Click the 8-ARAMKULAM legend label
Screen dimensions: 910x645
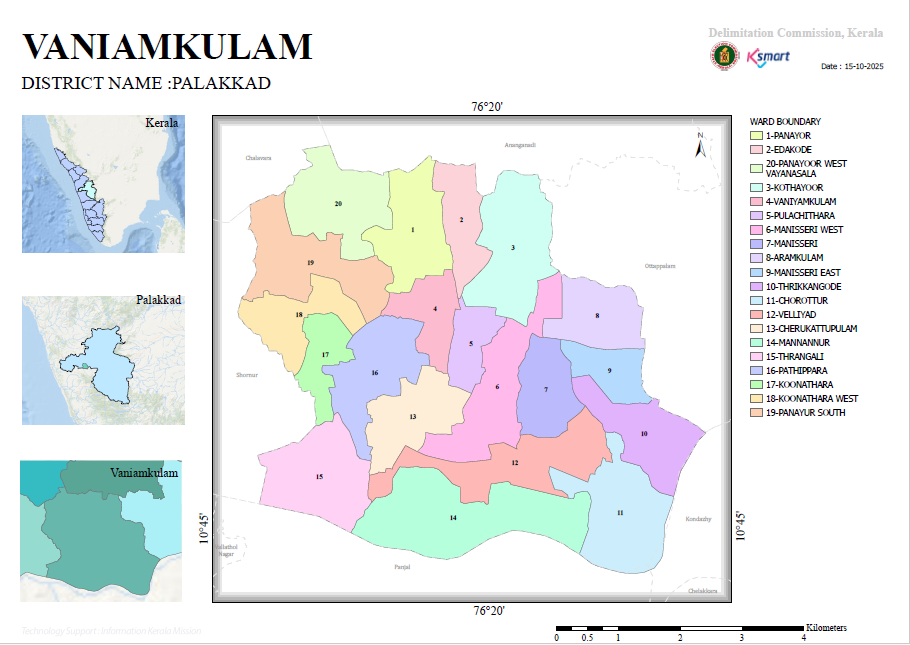tap(795, 258)
